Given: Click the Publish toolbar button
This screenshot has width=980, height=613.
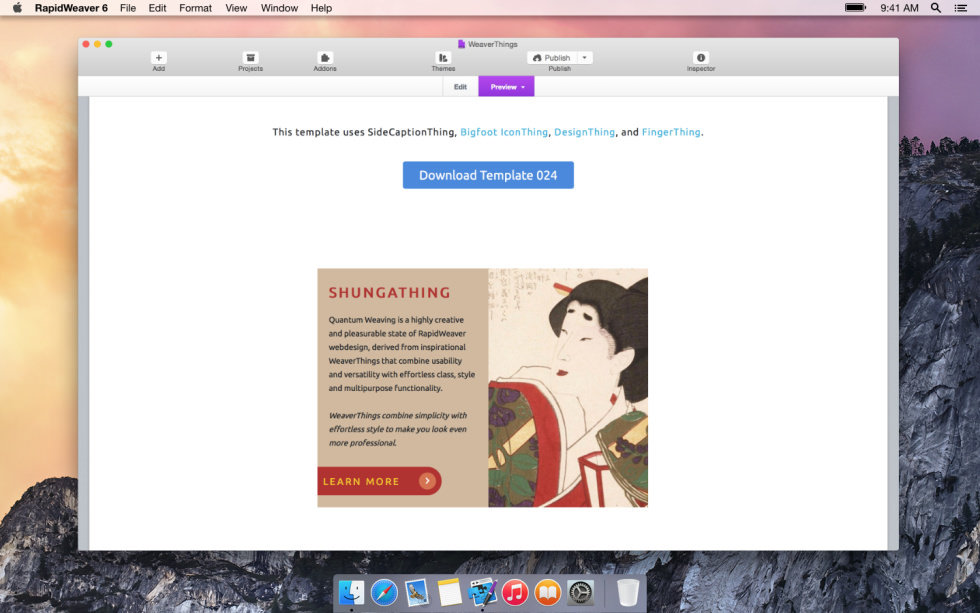Looking at the screenshot, I should 551,57.
